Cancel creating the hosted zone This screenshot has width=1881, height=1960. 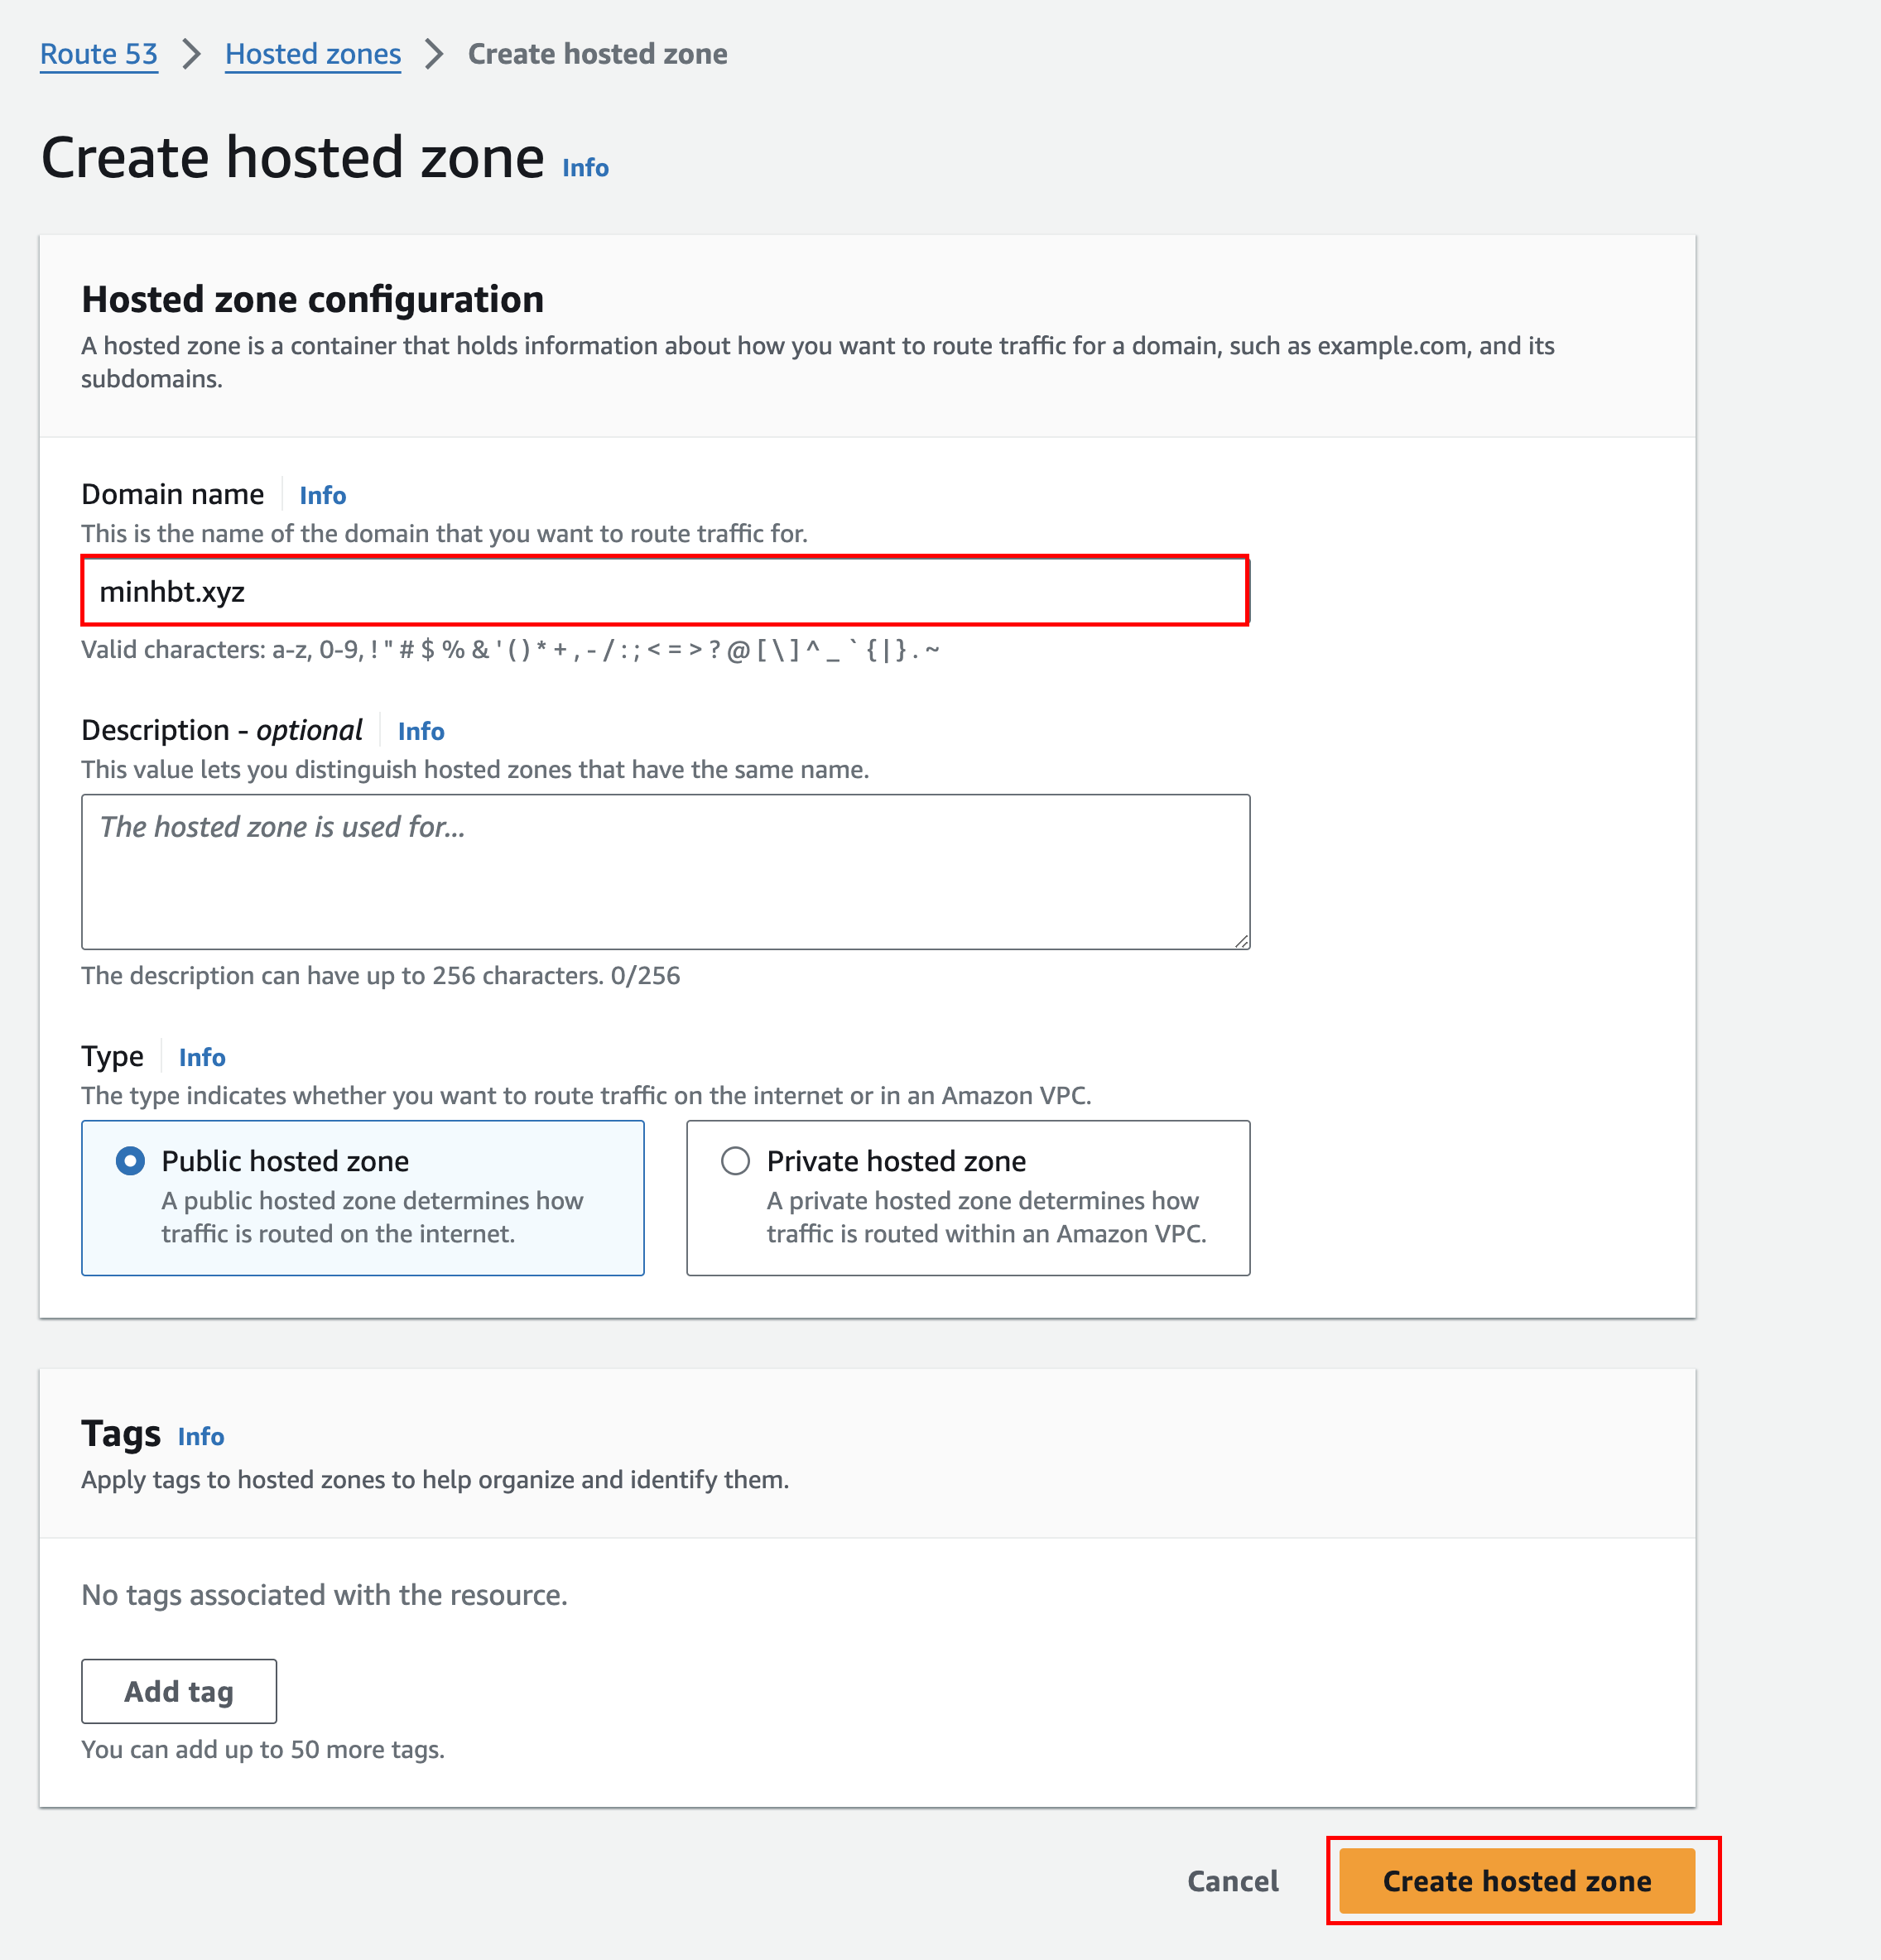click(1232, 1881)
